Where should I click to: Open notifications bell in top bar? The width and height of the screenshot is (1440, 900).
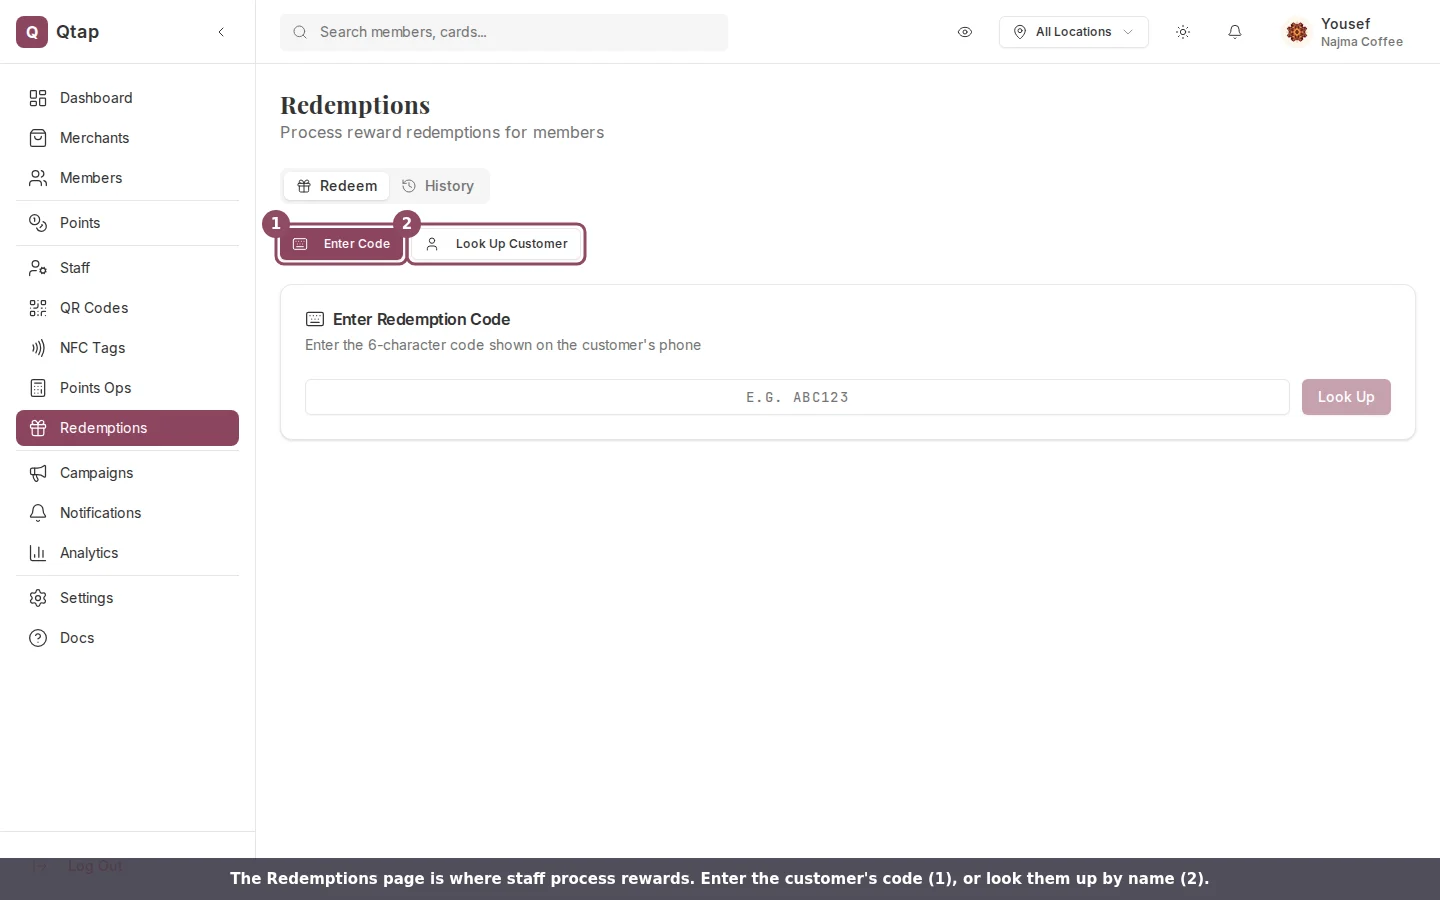point(1235,32)
